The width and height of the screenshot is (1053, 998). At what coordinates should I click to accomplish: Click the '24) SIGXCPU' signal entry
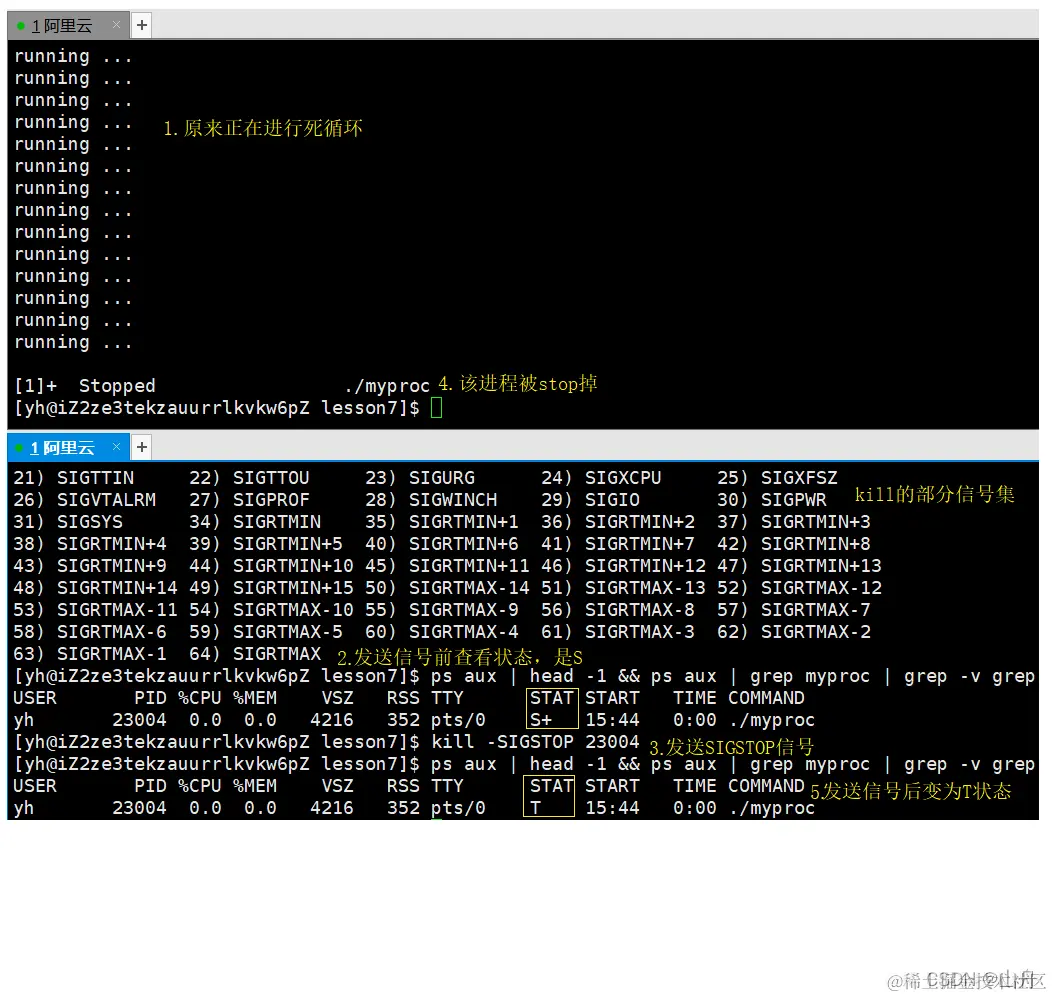click(x=601, y=478)
